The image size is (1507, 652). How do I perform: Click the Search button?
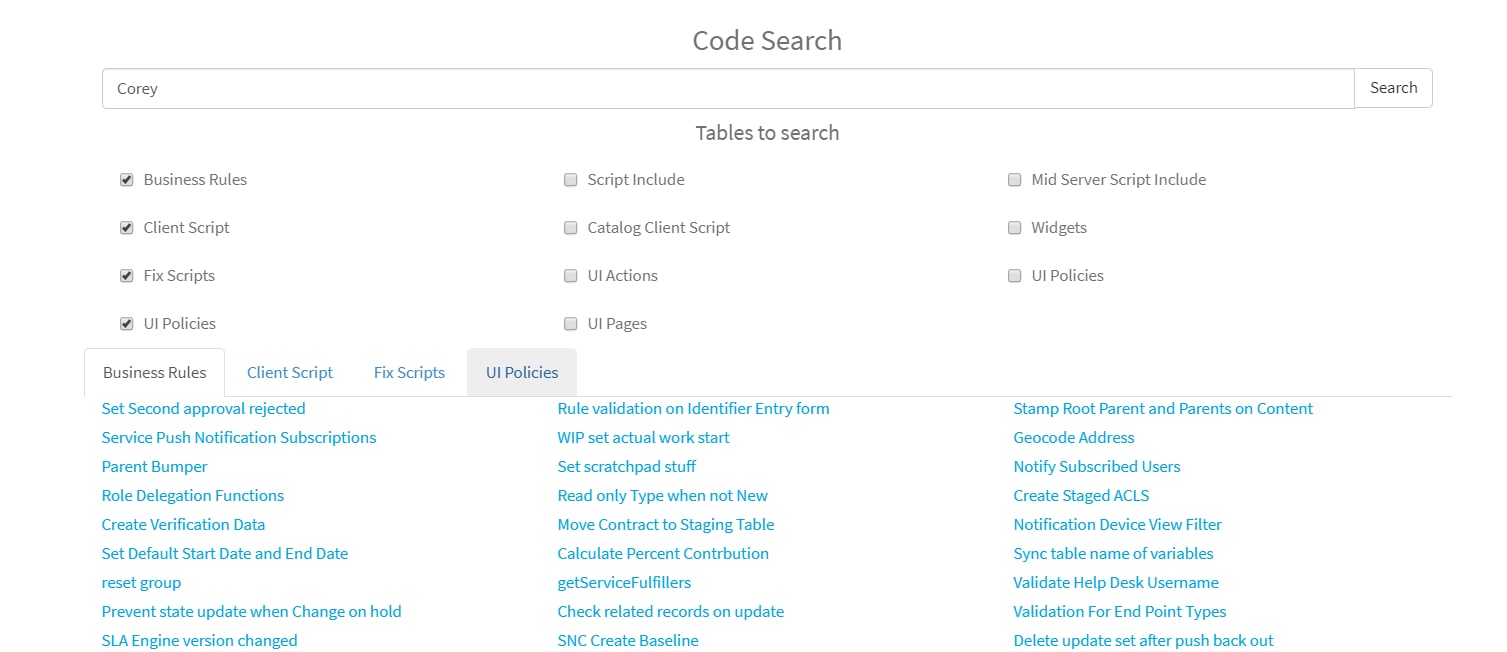pyautogui.click(x=1392, y=87)
